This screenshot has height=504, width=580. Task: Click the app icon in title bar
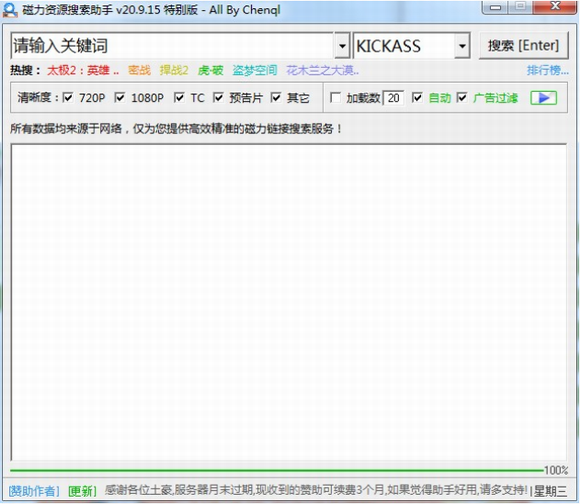click(x=10, y=10)
